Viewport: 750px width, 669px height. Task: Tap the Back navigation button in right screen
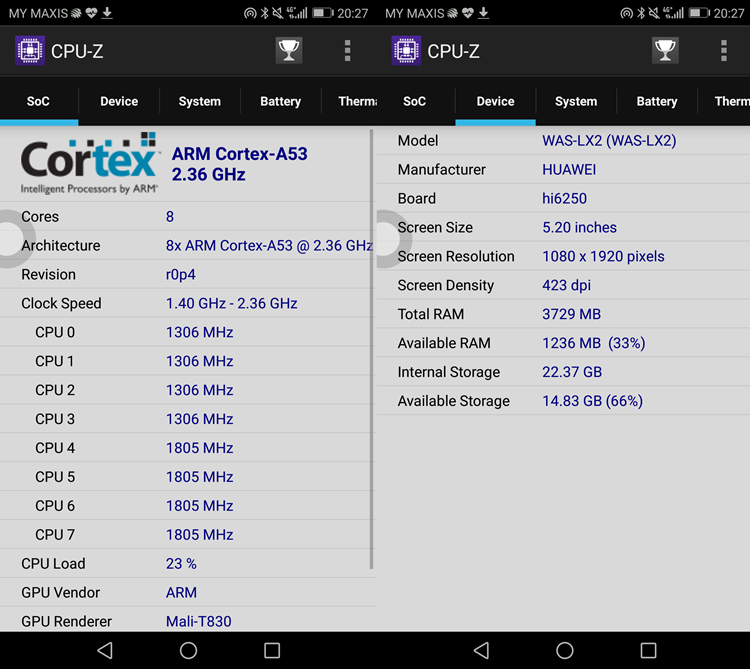pyautogui.click(x=481, y=650)
